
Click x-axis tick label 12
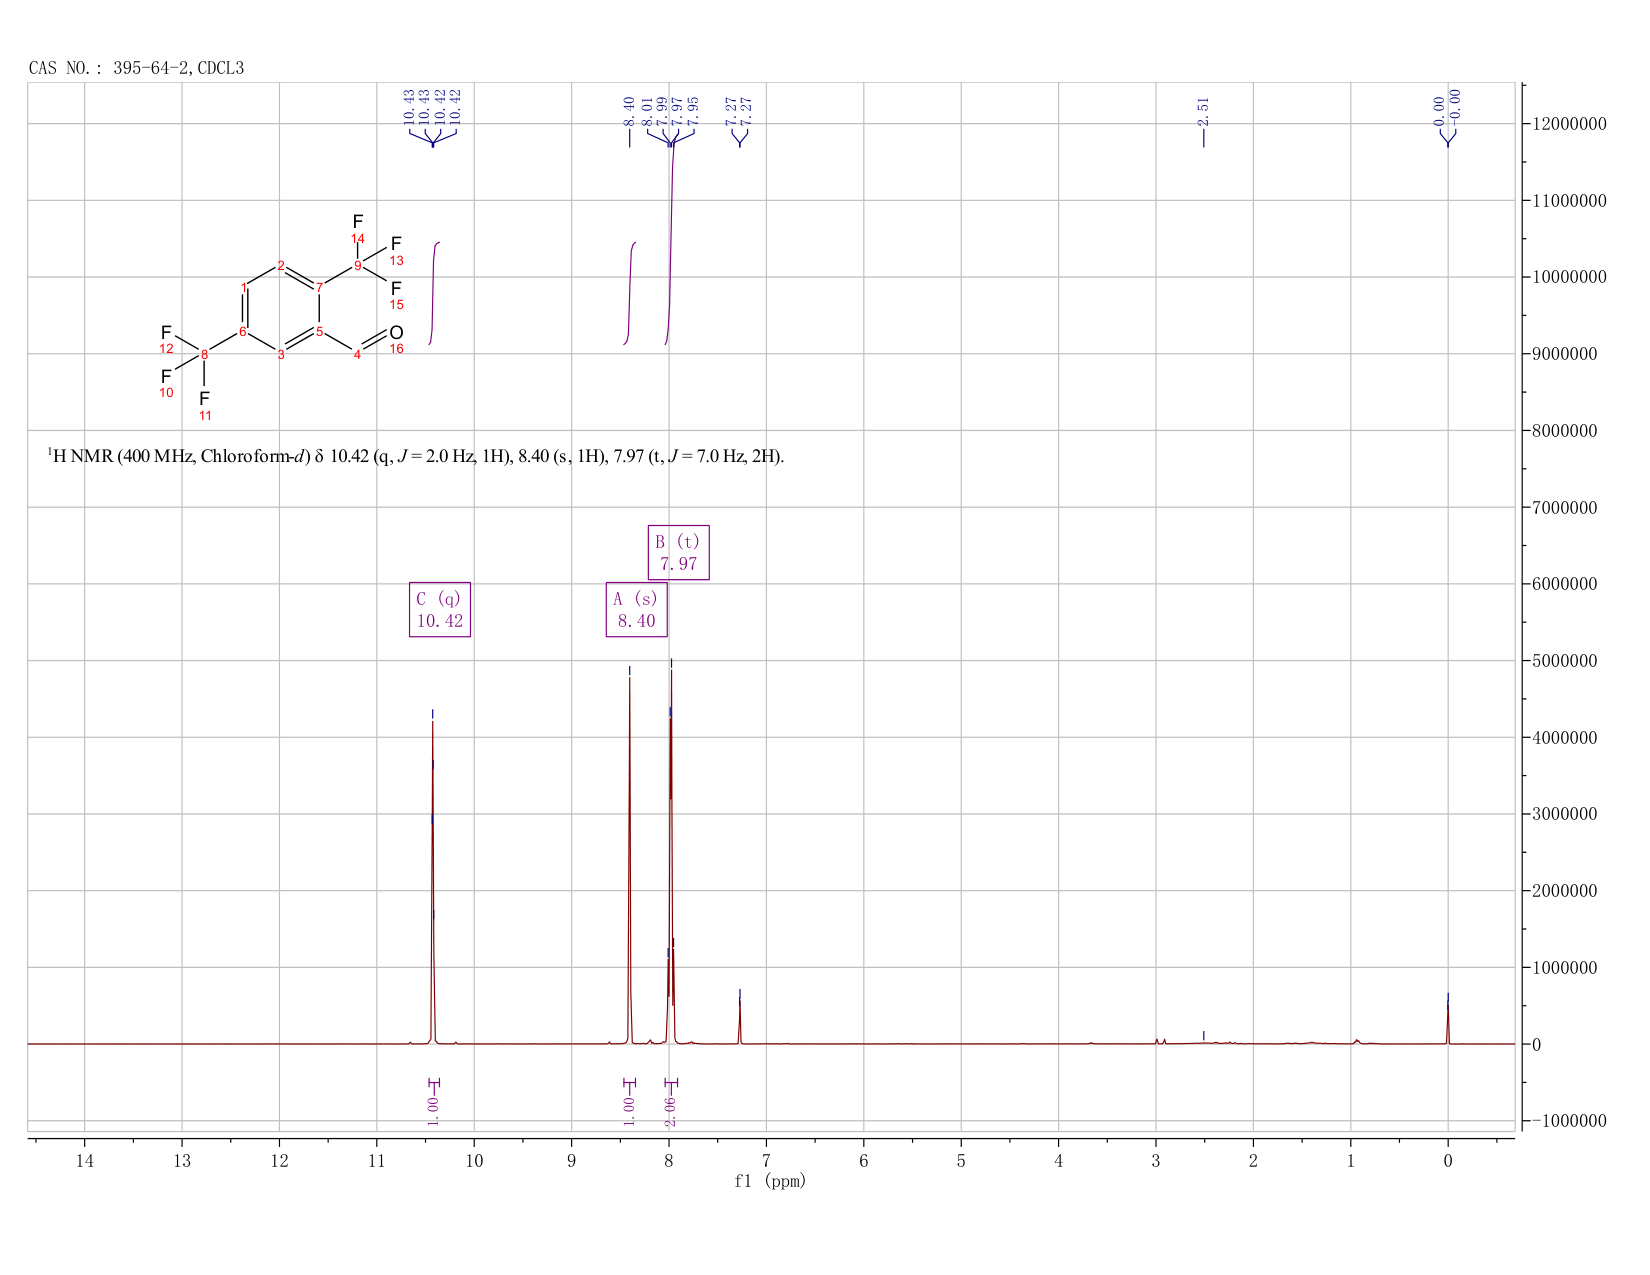279,1161
